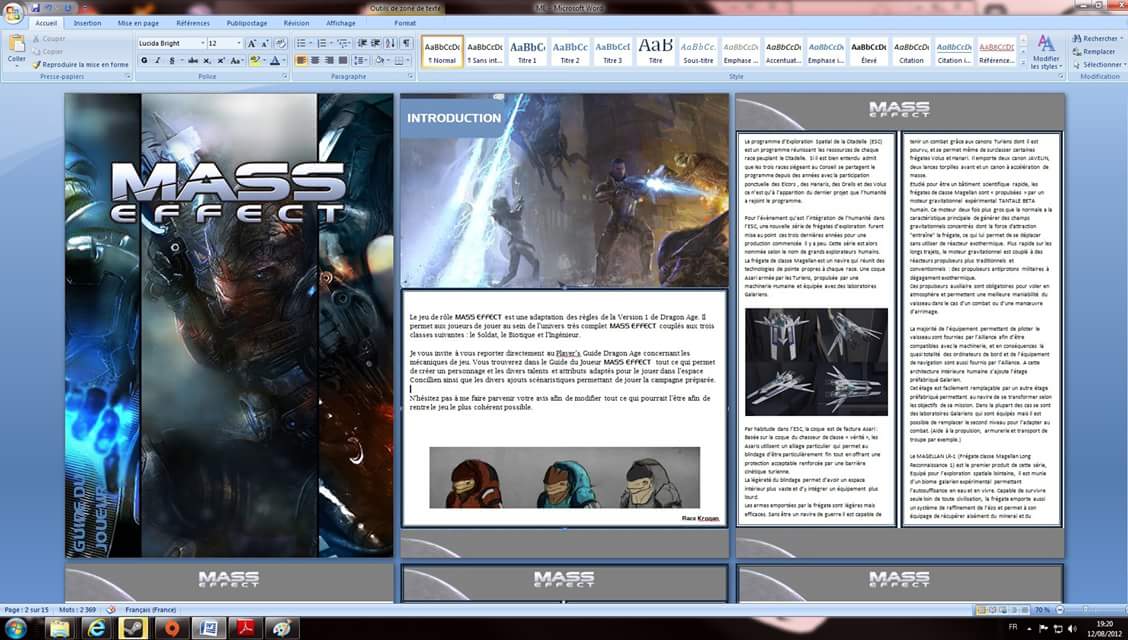1128x640 pixels.
Task: Save document using Quick Access floppy icon
Action: pos(35,9)
